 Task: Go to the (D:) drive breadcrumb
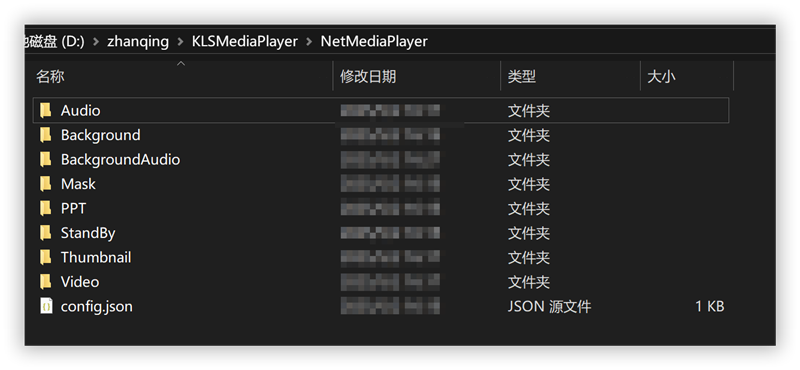[55, 41]
